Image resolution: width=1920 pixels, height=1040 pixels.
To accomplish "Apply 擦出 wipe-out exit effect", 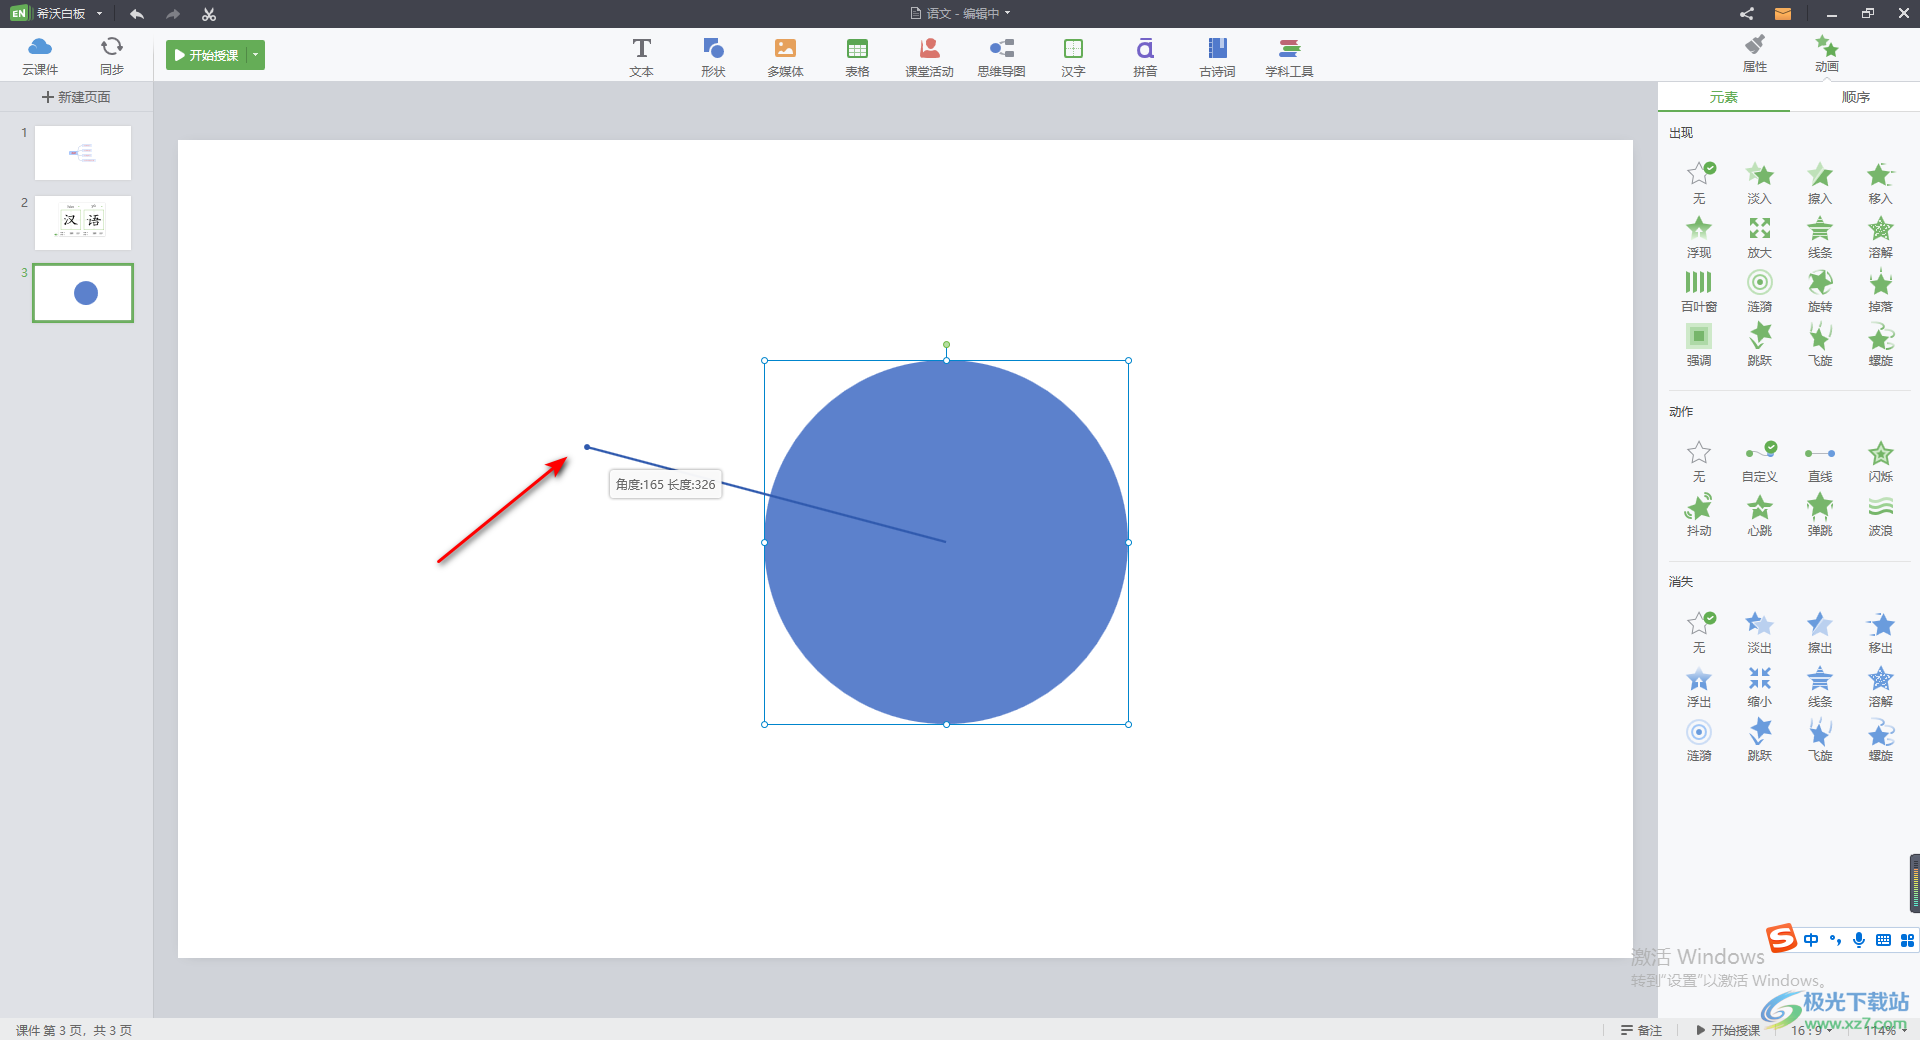I will (1820, 632).
